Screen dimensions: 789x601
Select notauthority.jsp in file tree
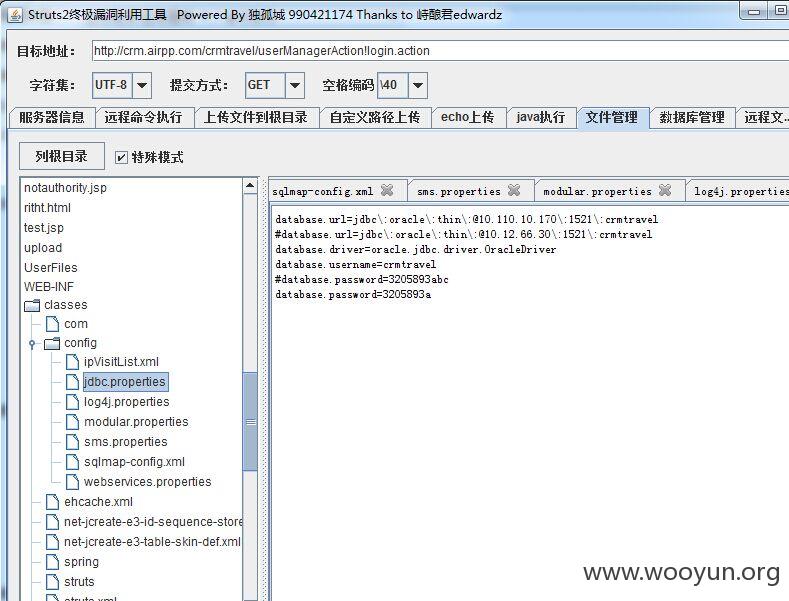(x=65, y=188)
